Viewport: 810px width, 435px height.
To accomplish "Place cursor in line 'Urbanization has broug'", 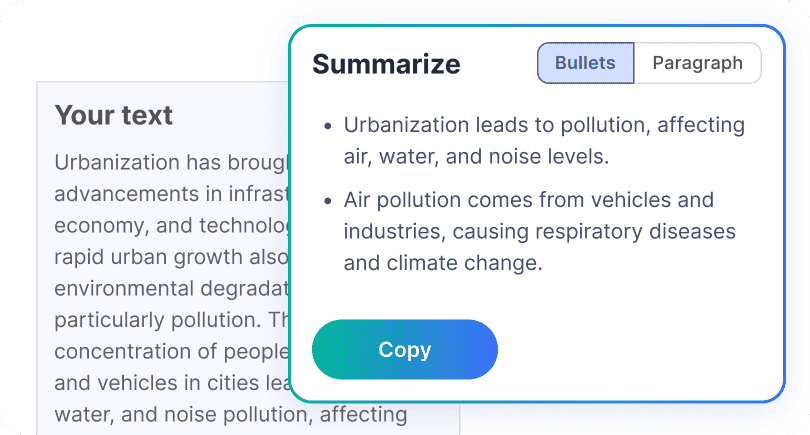I will pyautogui.click(x=172, y=163).
